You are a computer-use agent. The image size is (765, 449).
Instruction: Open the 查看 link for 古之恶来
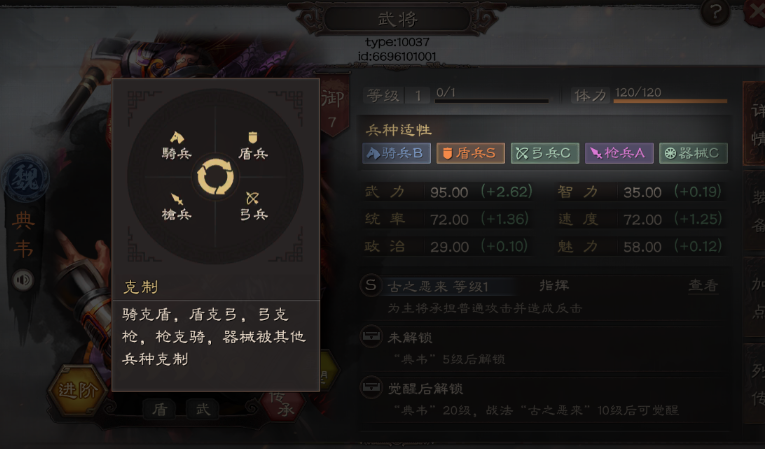[x=703, y=286]
